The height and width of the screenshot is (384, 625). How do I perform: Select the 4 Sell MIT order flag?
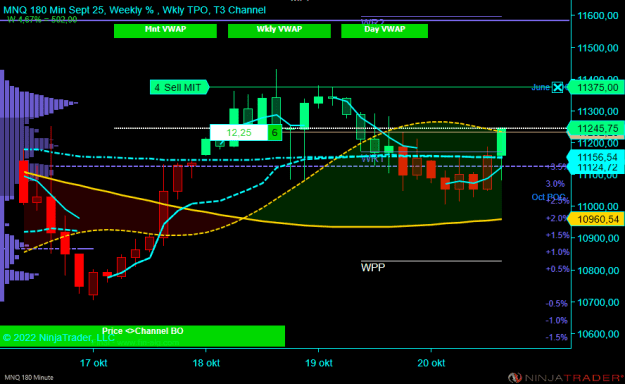click(179, 87)
